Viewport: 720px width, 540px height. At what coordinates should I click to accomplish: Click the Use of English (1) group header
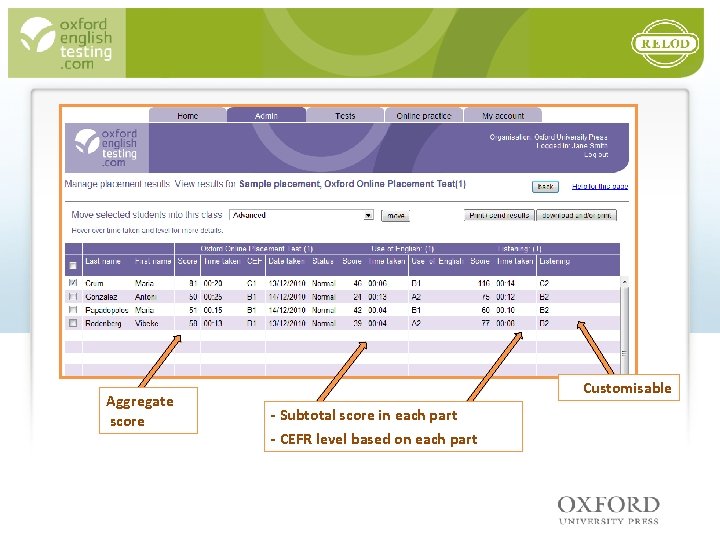pyautogui.click(x=402, y=248)
